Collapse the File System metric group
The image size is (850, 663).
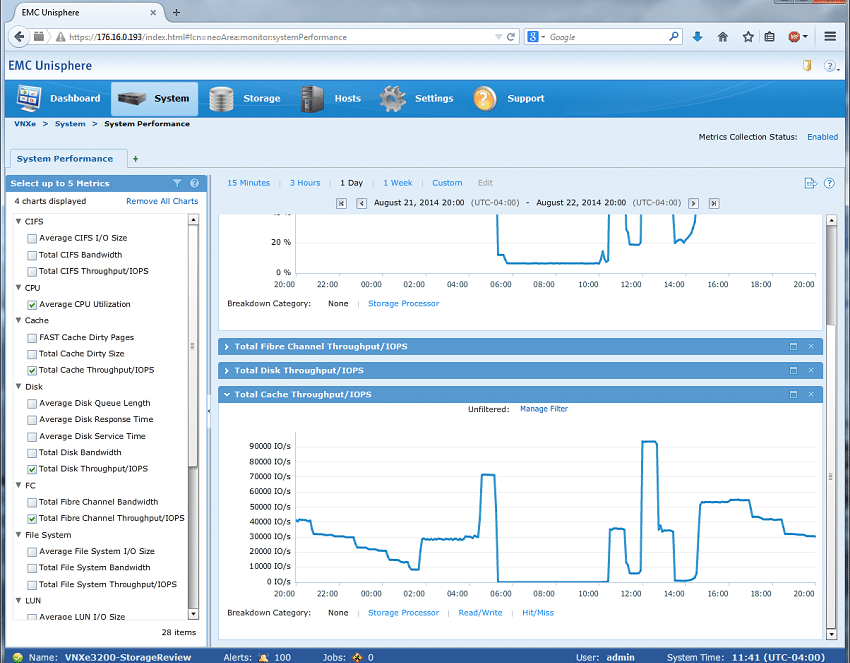point(18,535)
